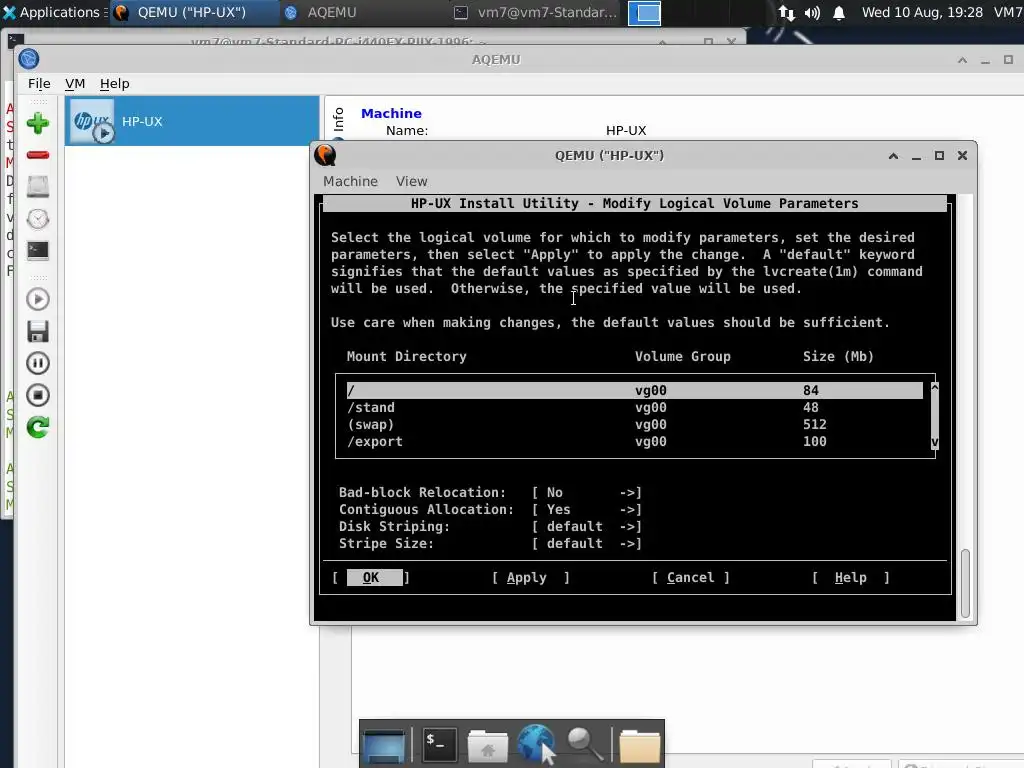Click the QEMU window title bar icon
This screenshot has height=768, width=1024.
pos(325,155)
